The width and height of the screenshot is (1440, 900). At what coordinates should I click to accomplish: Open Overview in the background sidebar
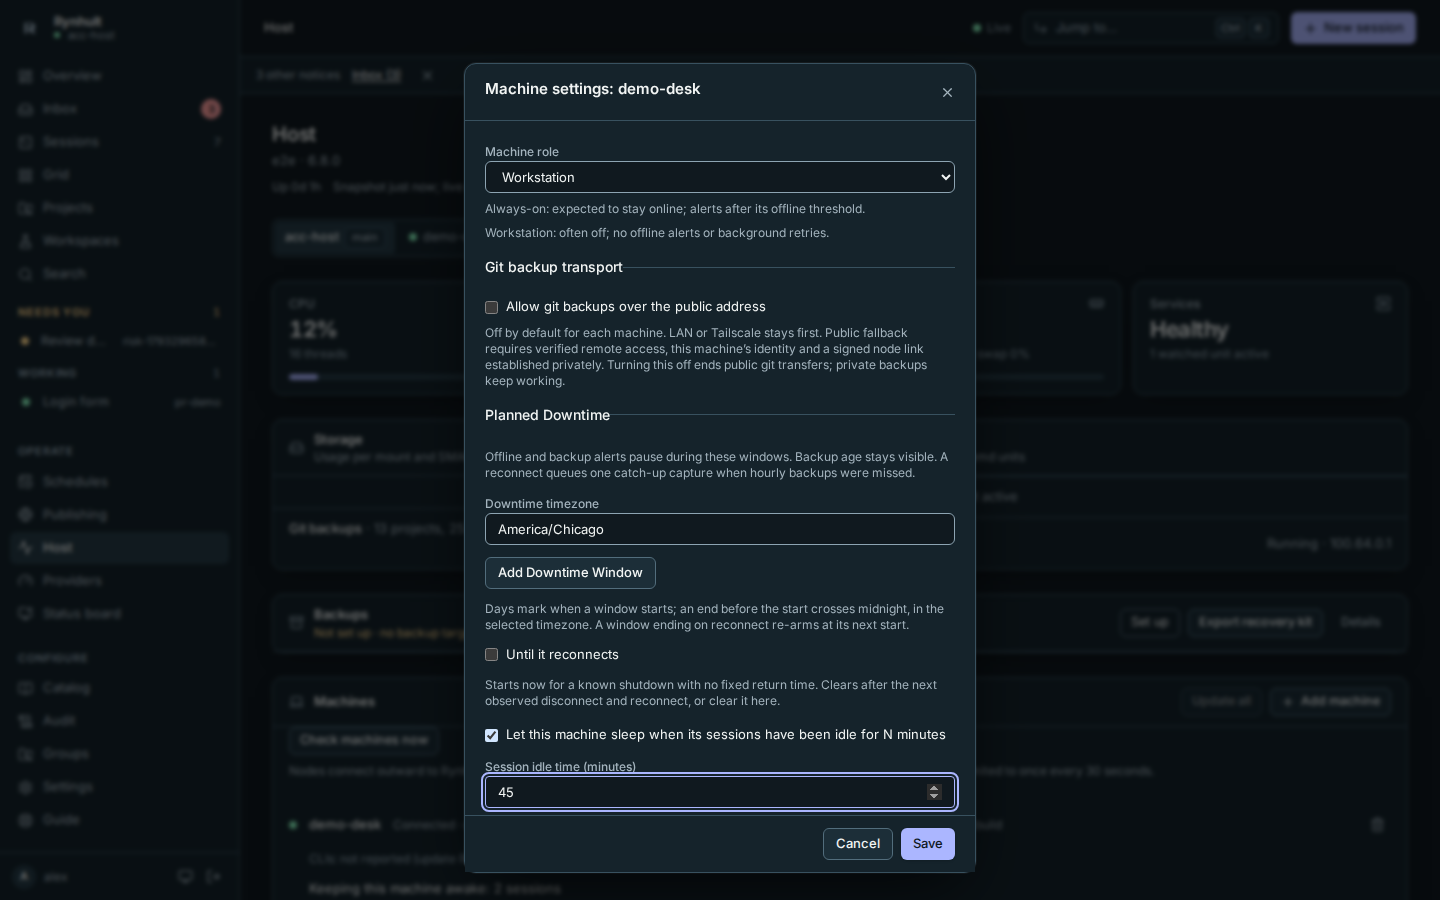[x=120, y=76]
